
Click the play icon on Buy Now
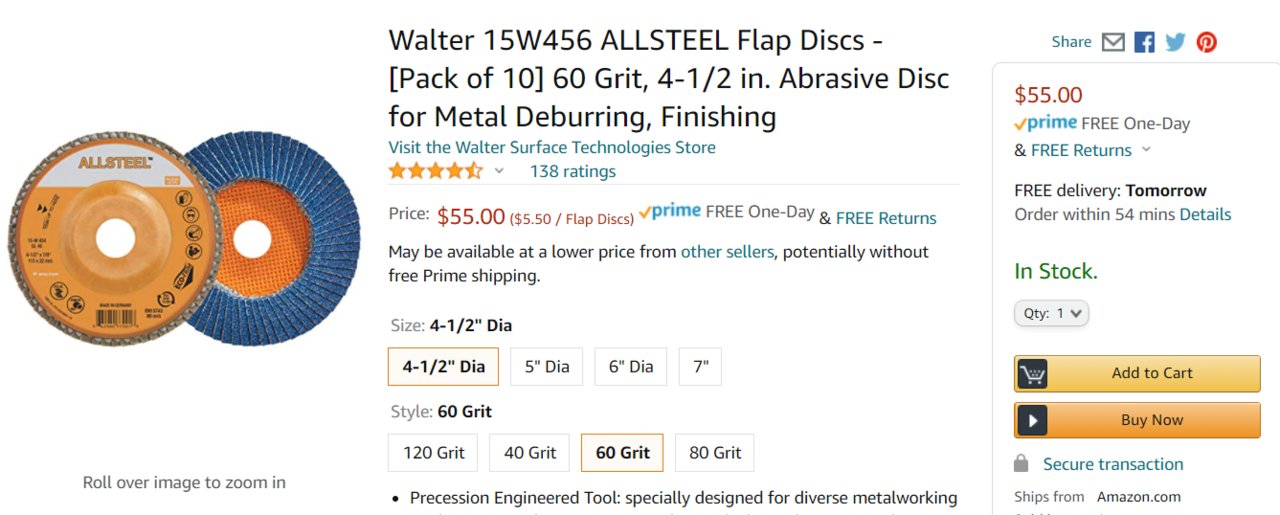click(x=1032, y=421)
